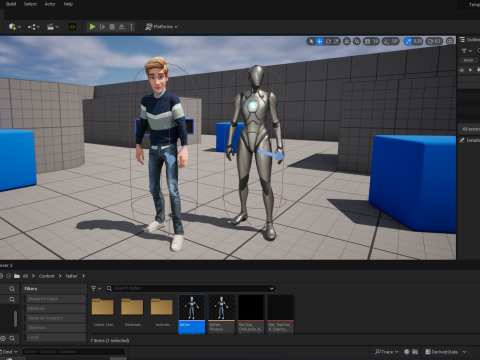480x360 pixels.
Task: Open the Cmd console dropdown
Action: (9, 352)
